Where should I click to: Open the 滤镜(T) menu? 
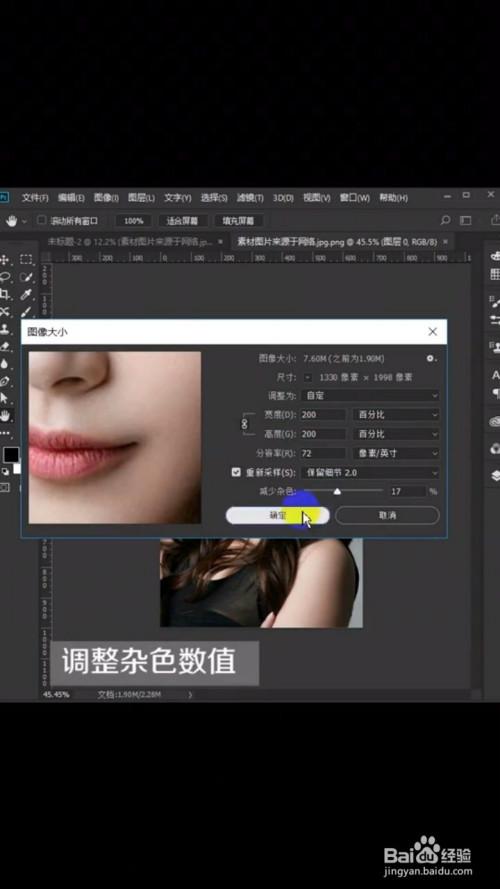pyautogui.click(x=250, y=198)
